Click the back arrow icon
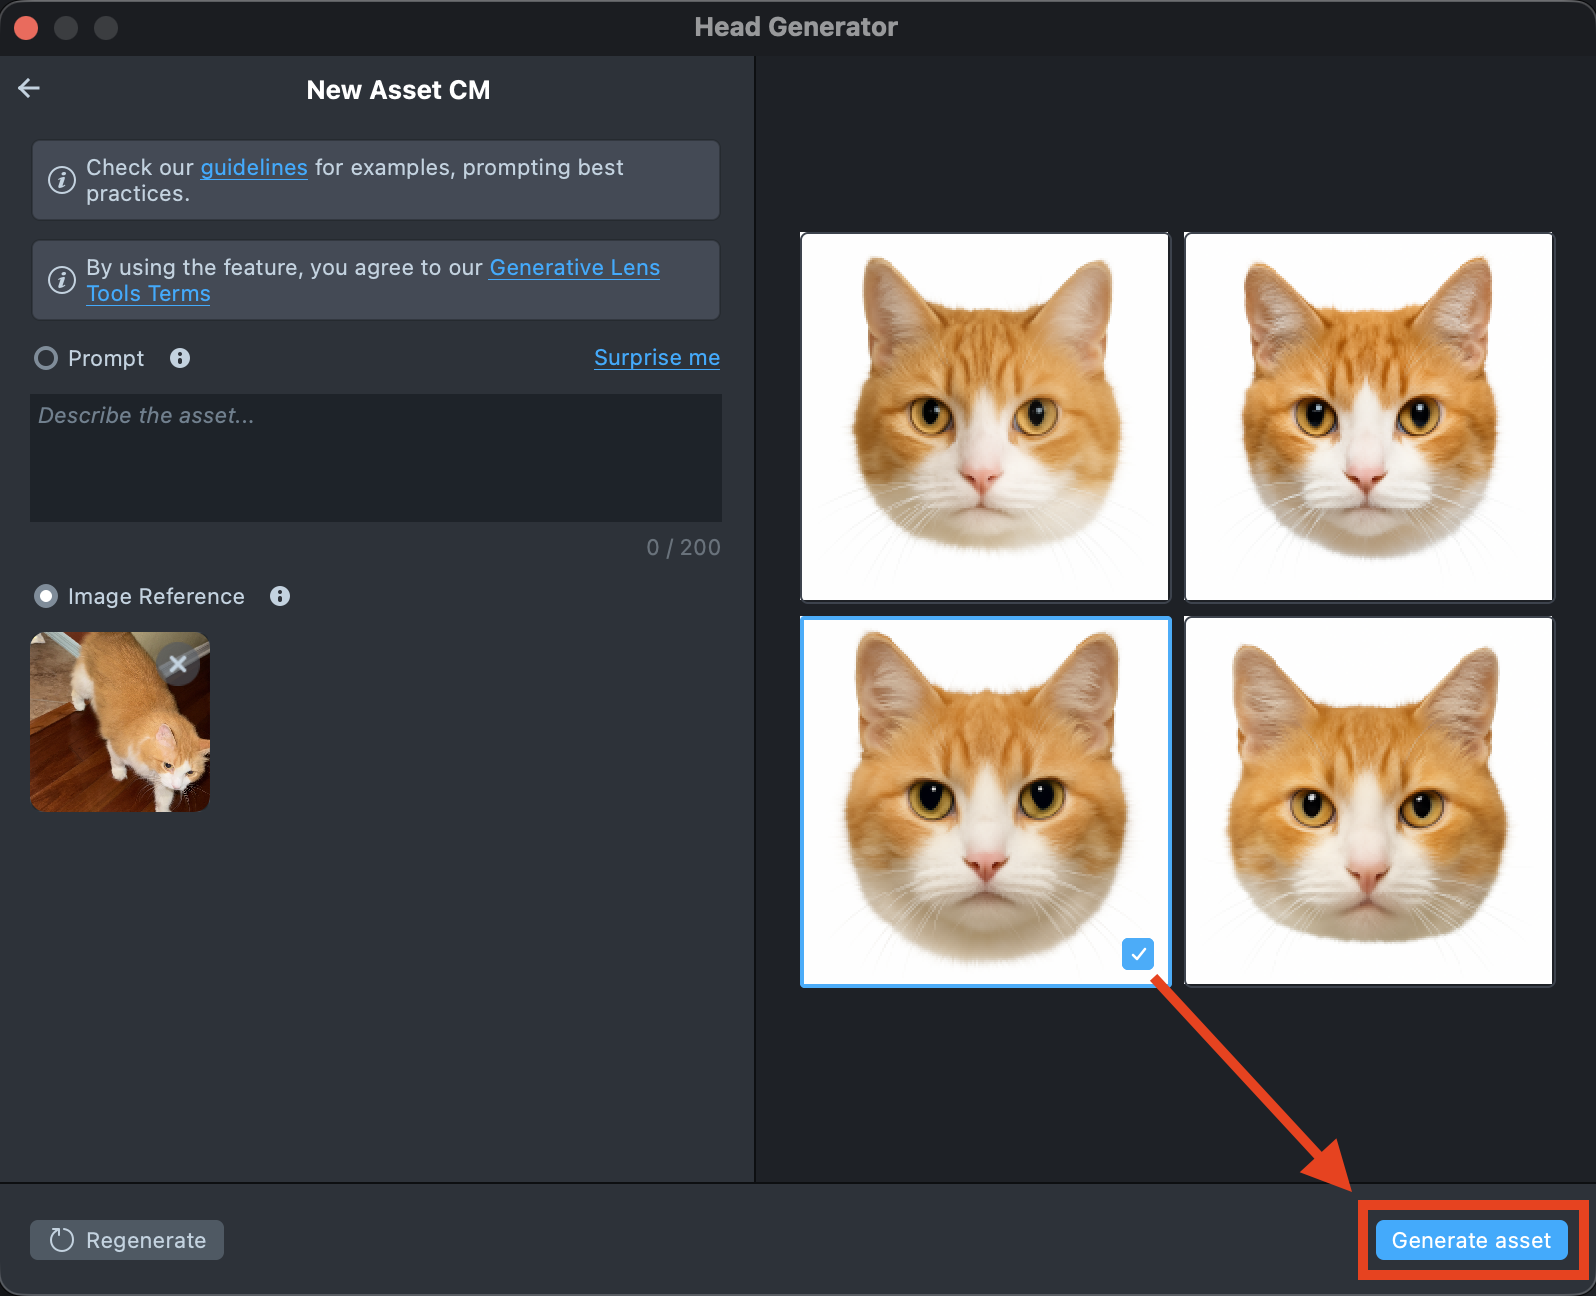Screen dimensions: 1596x1296 [x=29, y=89]
